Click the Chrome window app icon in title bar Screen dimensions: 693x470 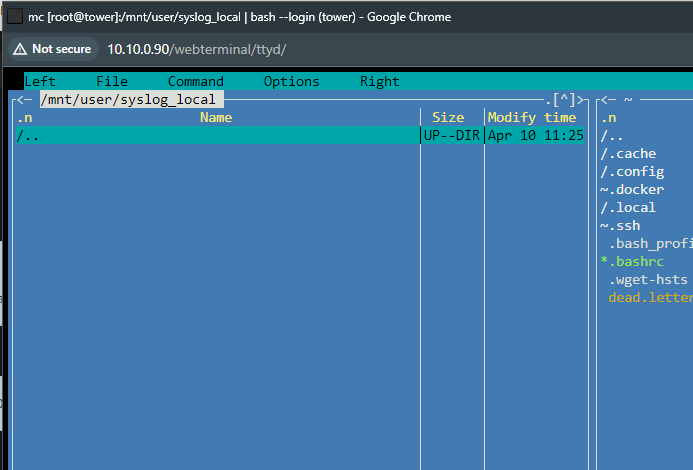[x=15, y=17]
